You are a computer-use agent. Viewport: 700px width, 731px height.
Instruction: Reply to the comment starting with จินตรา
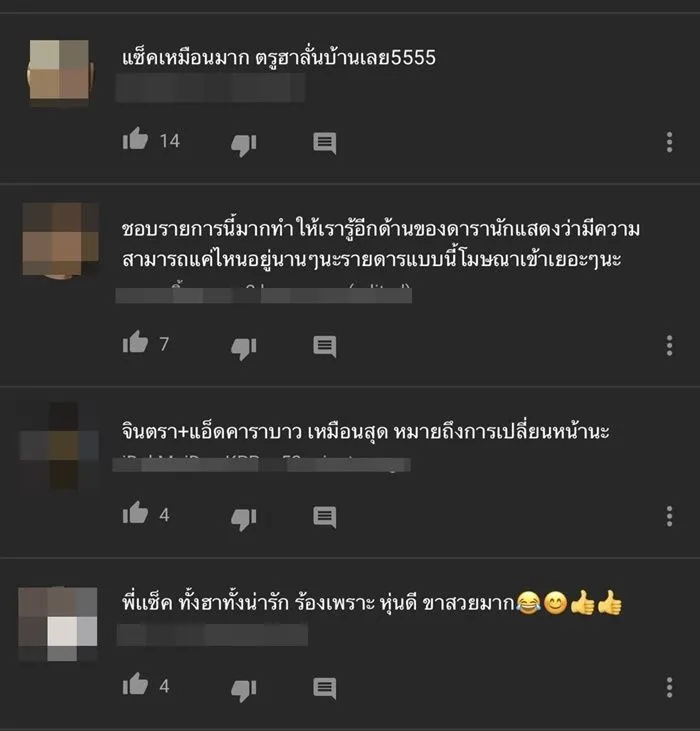coord(325,517)
